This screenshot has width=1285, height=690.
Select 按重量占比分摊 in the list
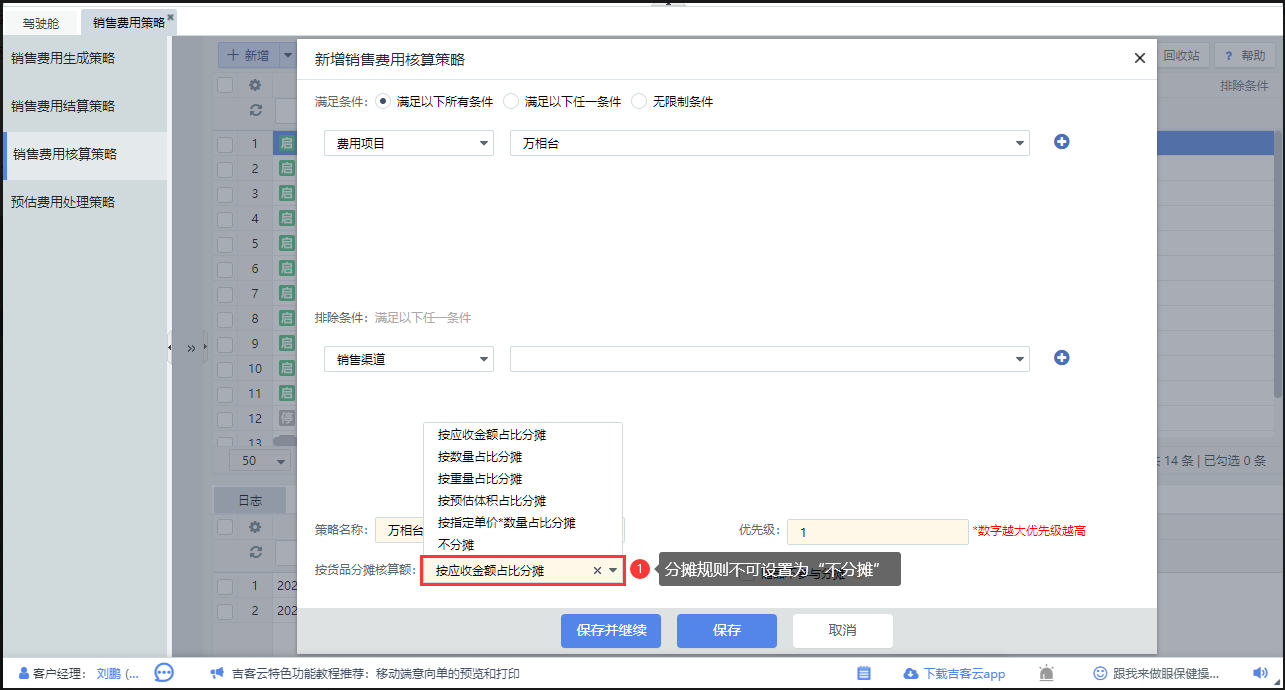pyautogui.click(x=480, y=479)
